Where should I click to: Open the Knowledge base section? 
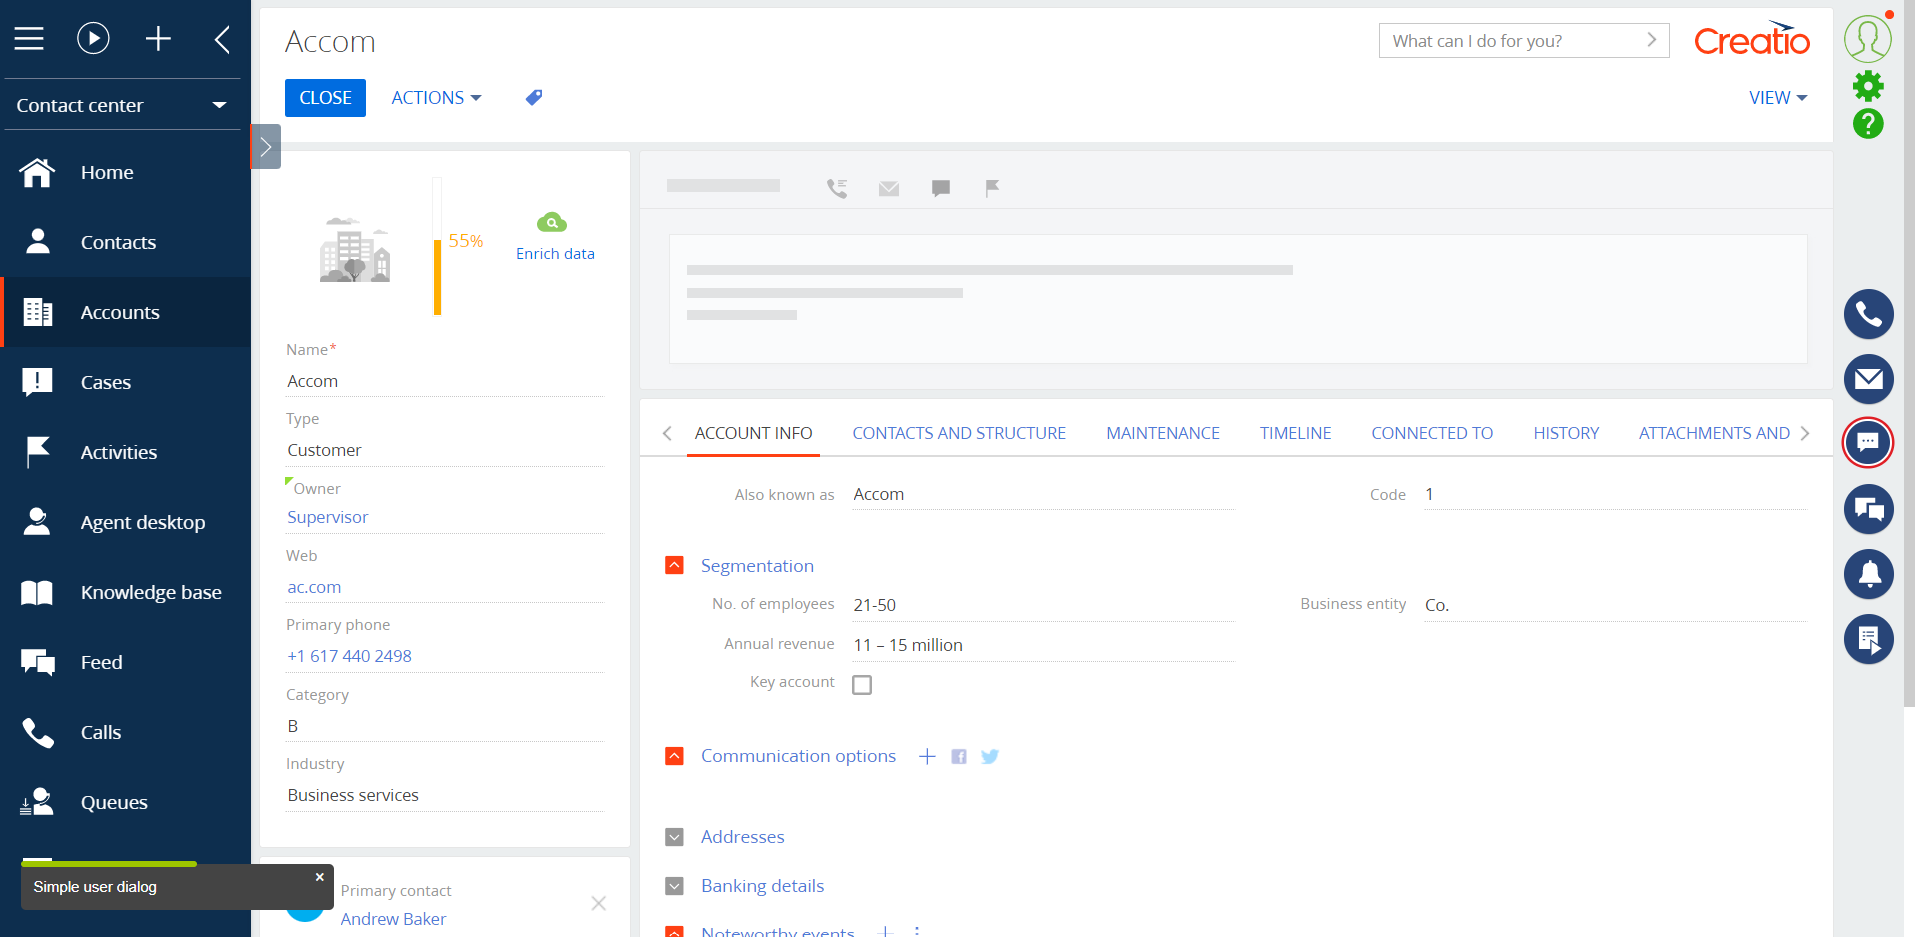tap(151, 591)
